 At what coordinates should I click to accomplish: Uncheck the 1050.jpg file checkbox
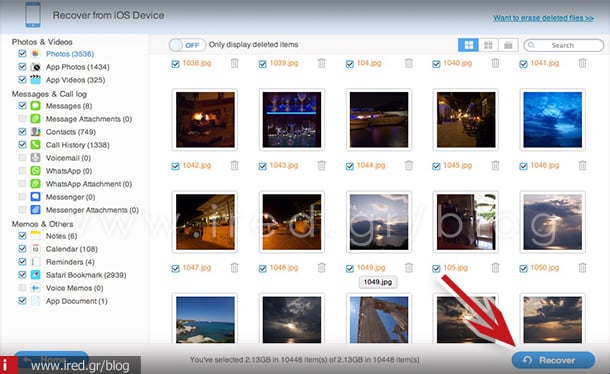point(523,269)
